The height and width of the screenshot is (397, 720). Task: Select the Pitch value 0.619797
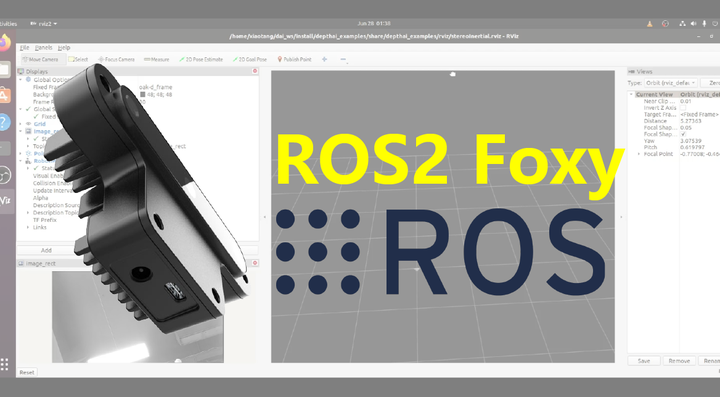693,147
